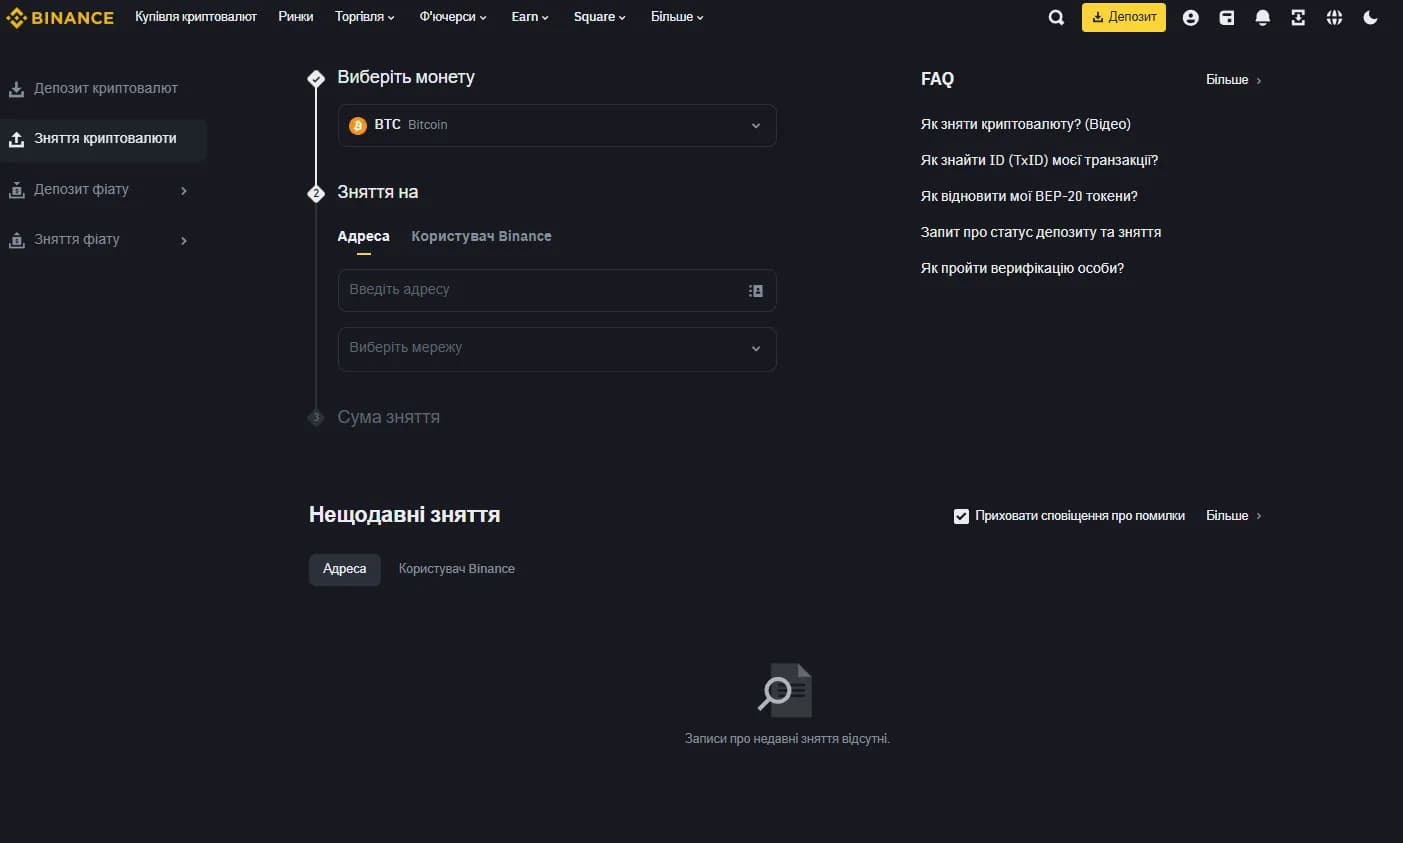1403x843 pixels.
Task: Click the Нещодавні зняття heading
Action: 404,515
